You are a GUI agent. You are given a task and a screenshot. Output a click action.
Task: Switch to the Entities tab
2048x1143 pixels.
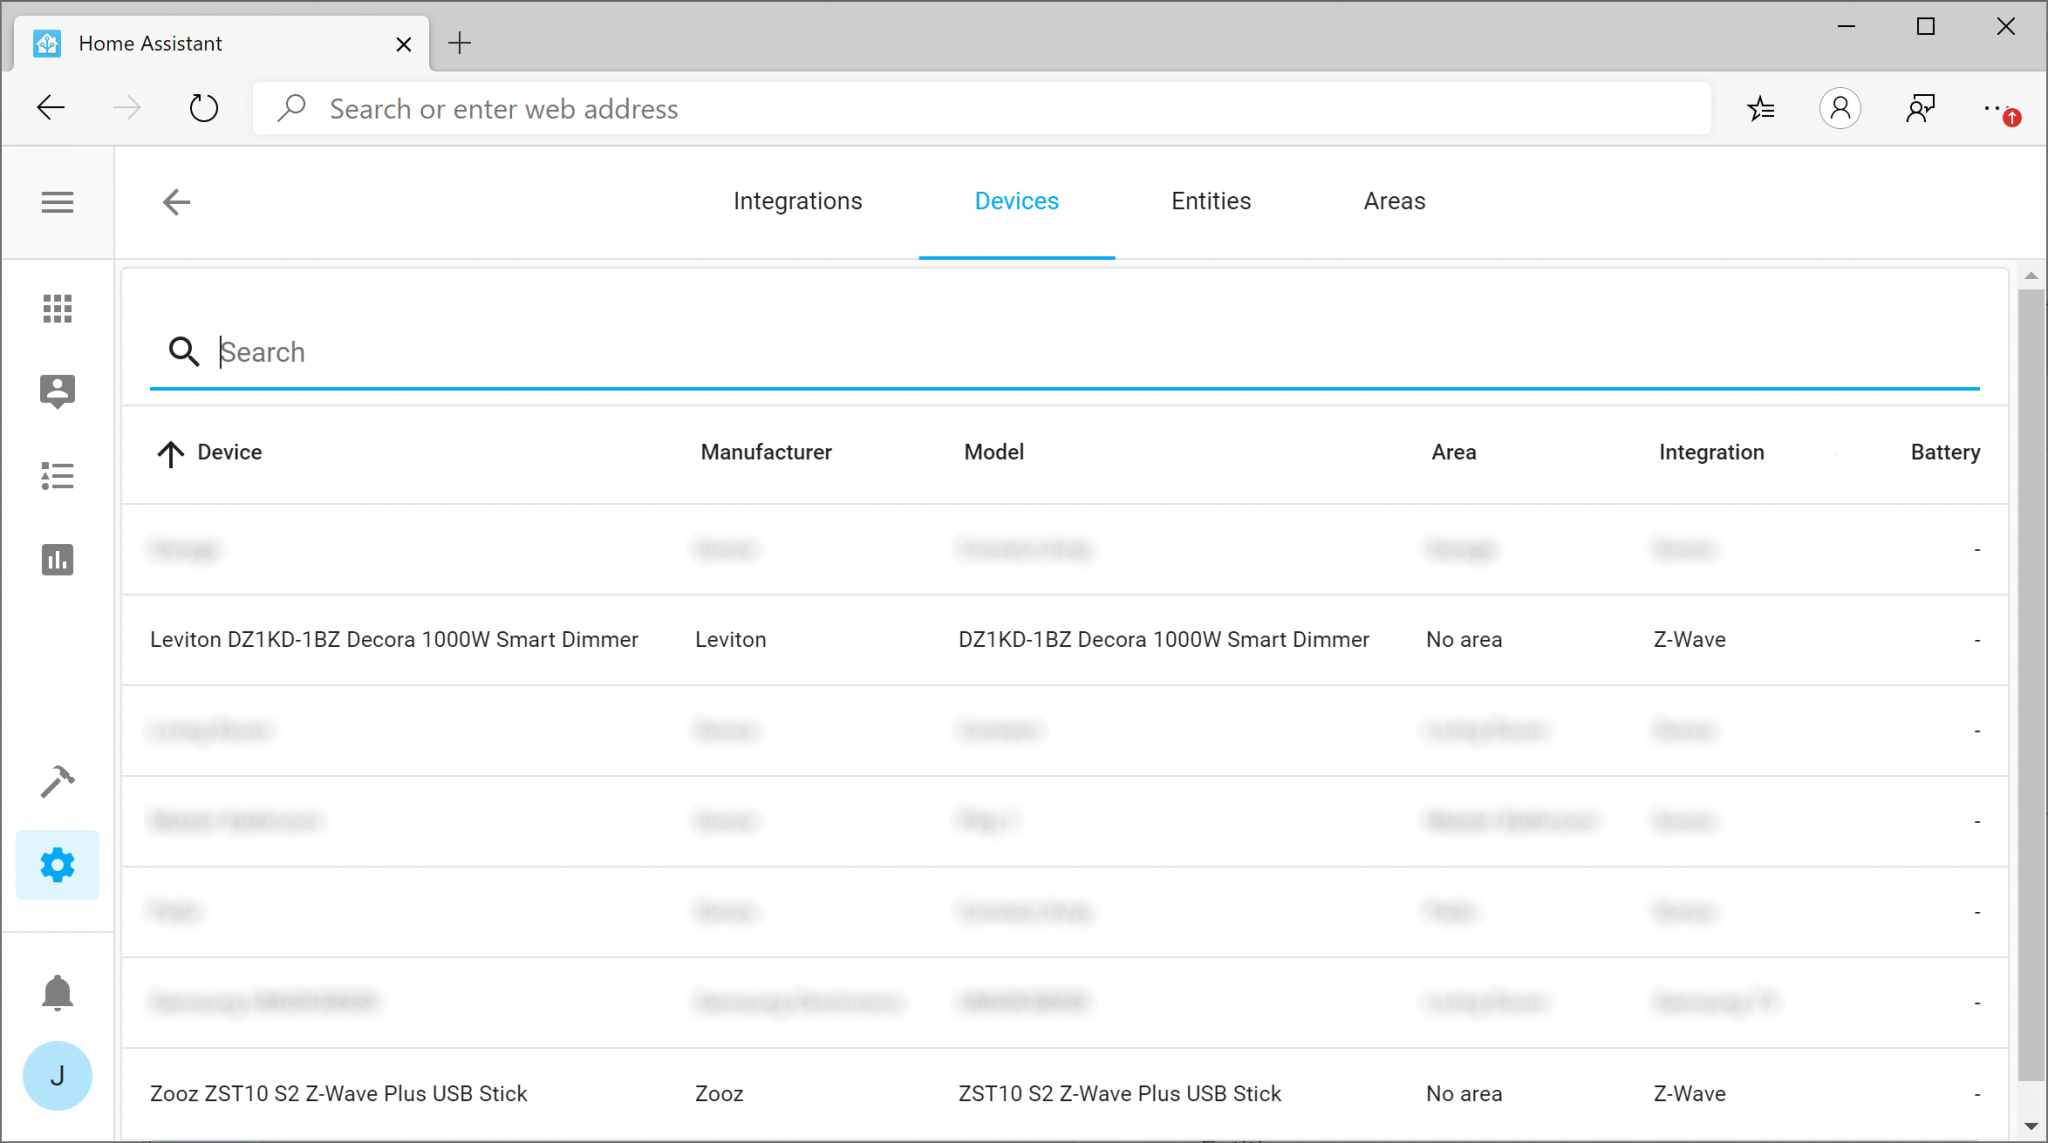pos(1210,201)
